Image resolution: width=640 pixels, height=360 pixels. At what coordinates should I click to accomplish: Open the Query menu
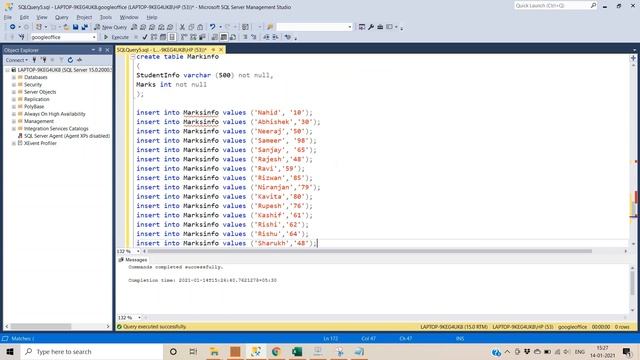click(62, 17)
